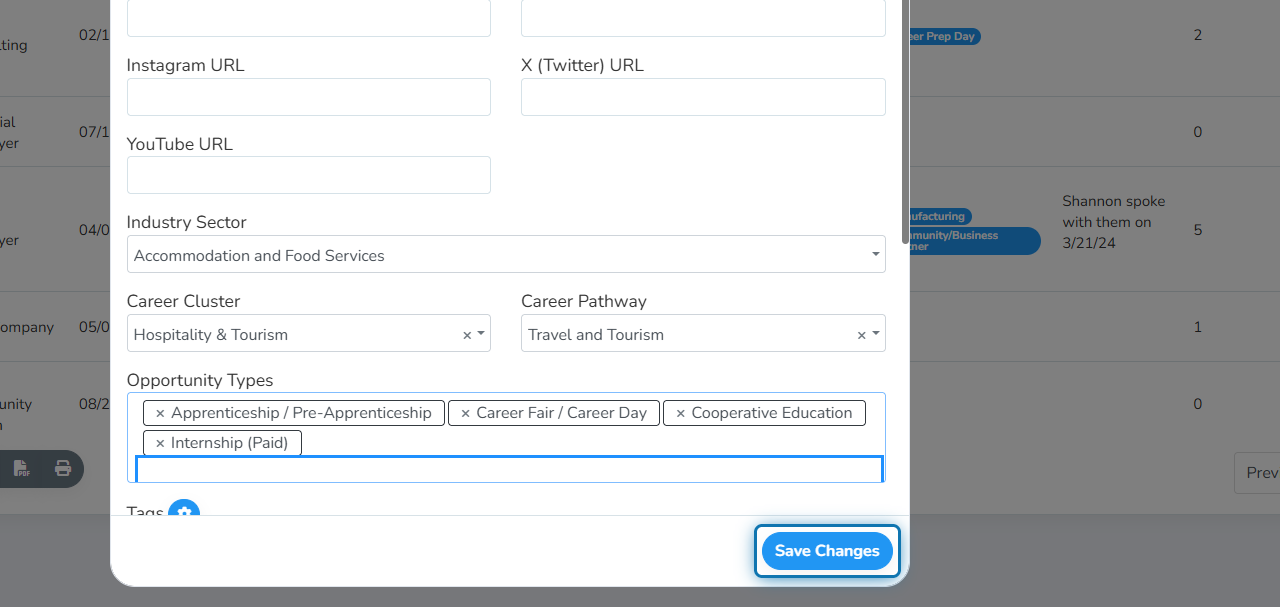This screenshot has height=607, width=1280.
Task: Focus the X (Twitter) URL field
Action: click(703, 97)
